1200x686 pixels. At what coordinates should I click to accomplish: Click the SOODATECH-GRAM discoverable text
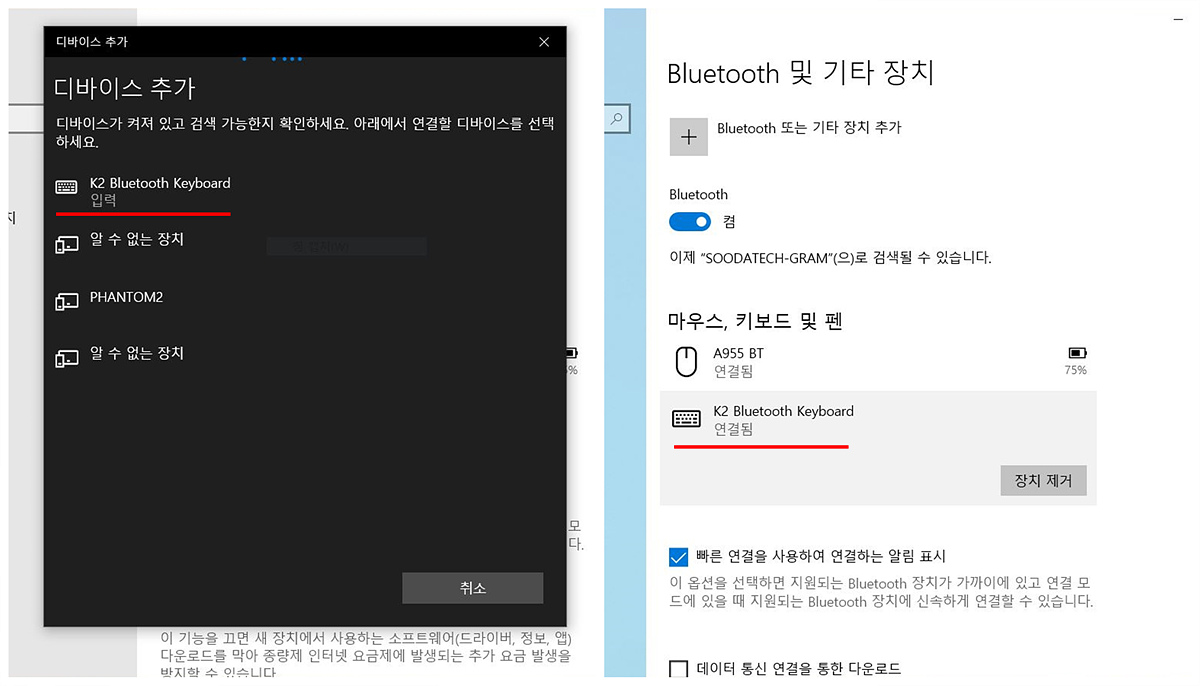click(830, 257)
